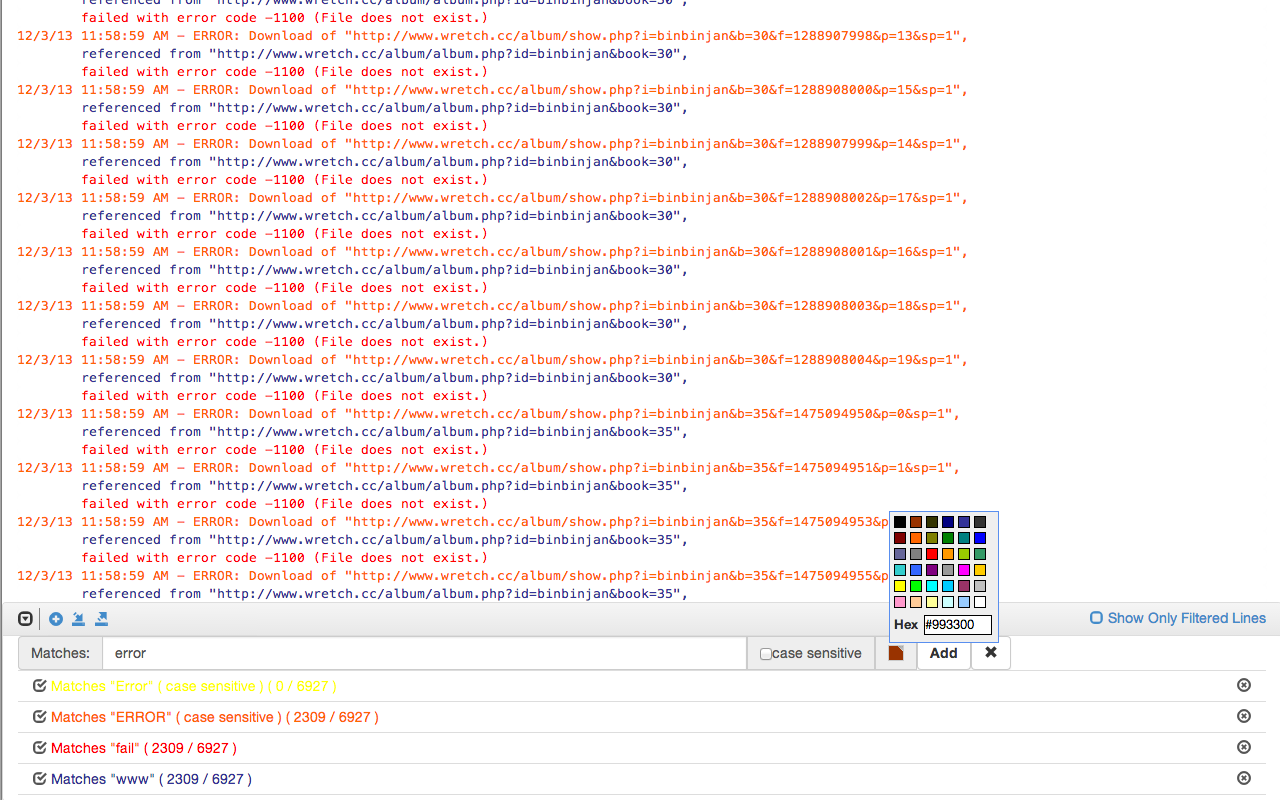Click the log line ending with p=13&sp=1
The image size is (1280, 800).
point(492,36)
